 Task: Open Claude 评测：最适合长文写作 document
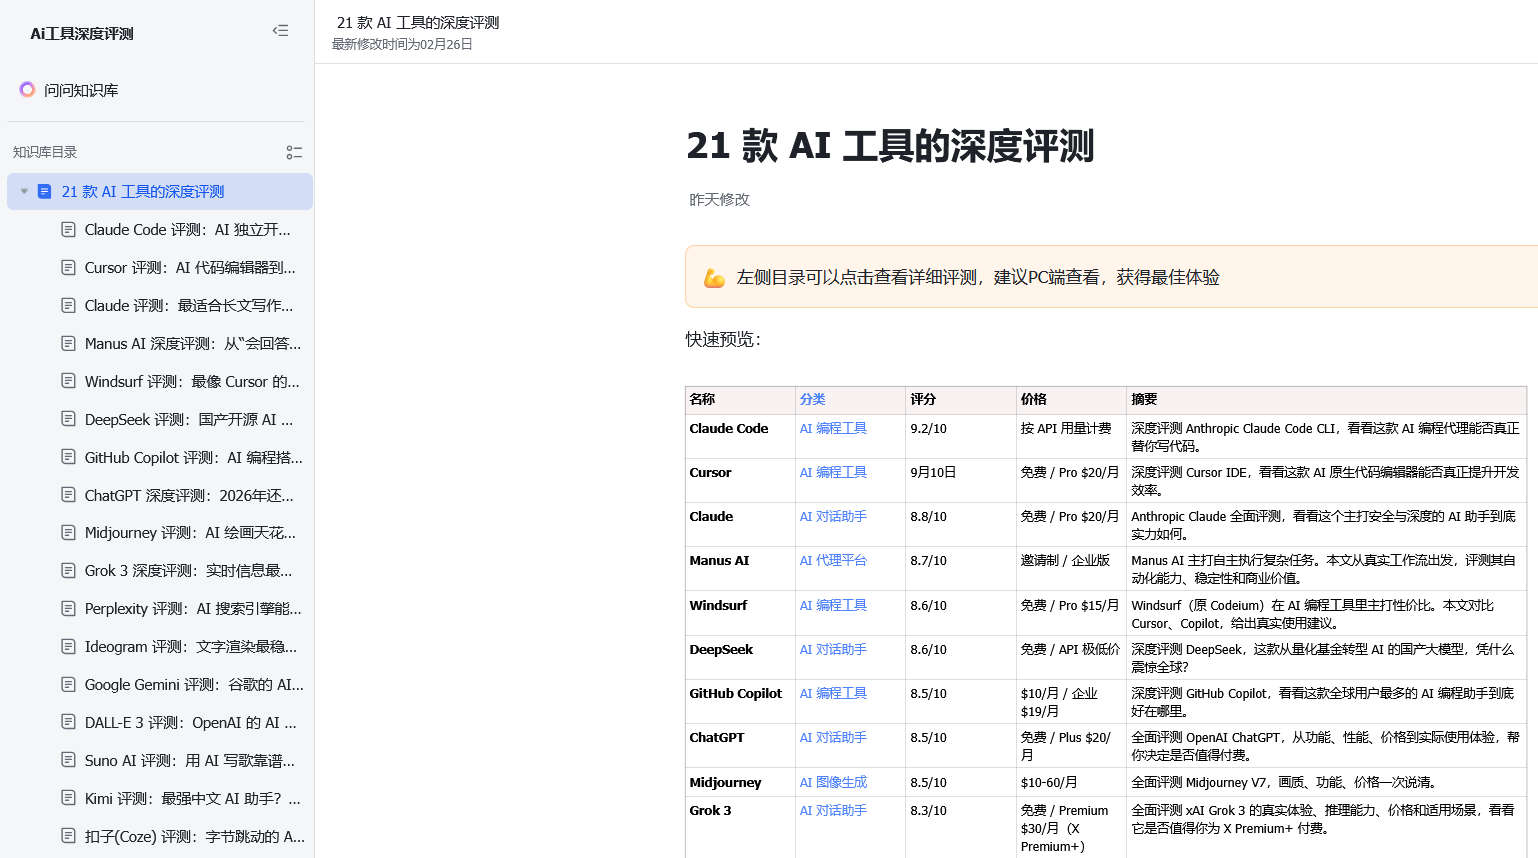[x=189, y=306]
